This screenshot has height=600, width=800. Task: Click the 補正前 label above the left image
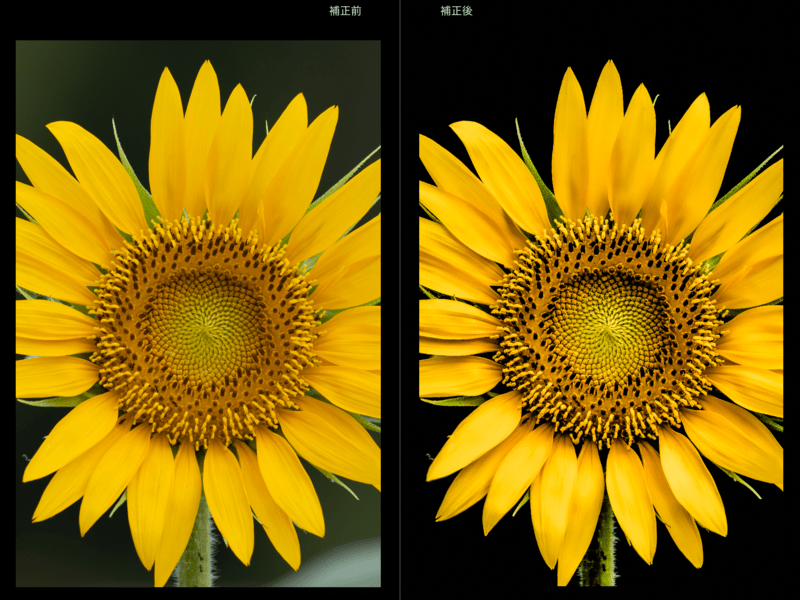(345, 11)
